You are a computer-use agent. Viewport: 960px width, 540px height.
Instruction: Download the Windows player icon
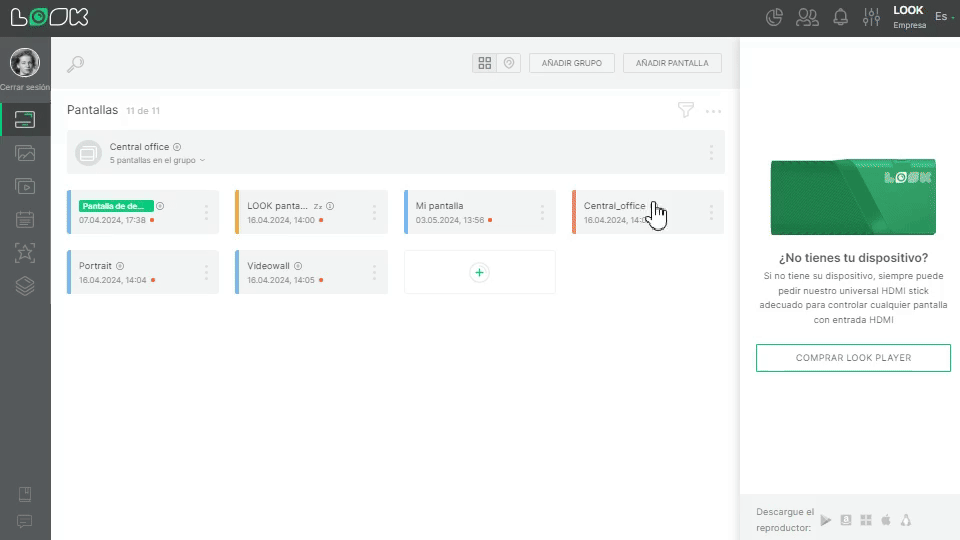point(866,520)
